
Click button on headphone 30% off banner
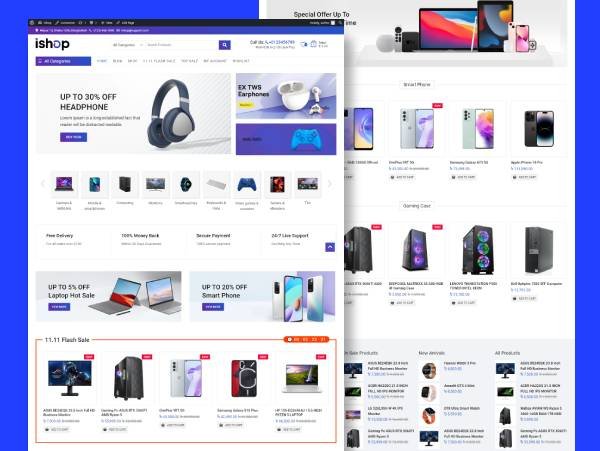pyautogui.click(x=73, y=137)
